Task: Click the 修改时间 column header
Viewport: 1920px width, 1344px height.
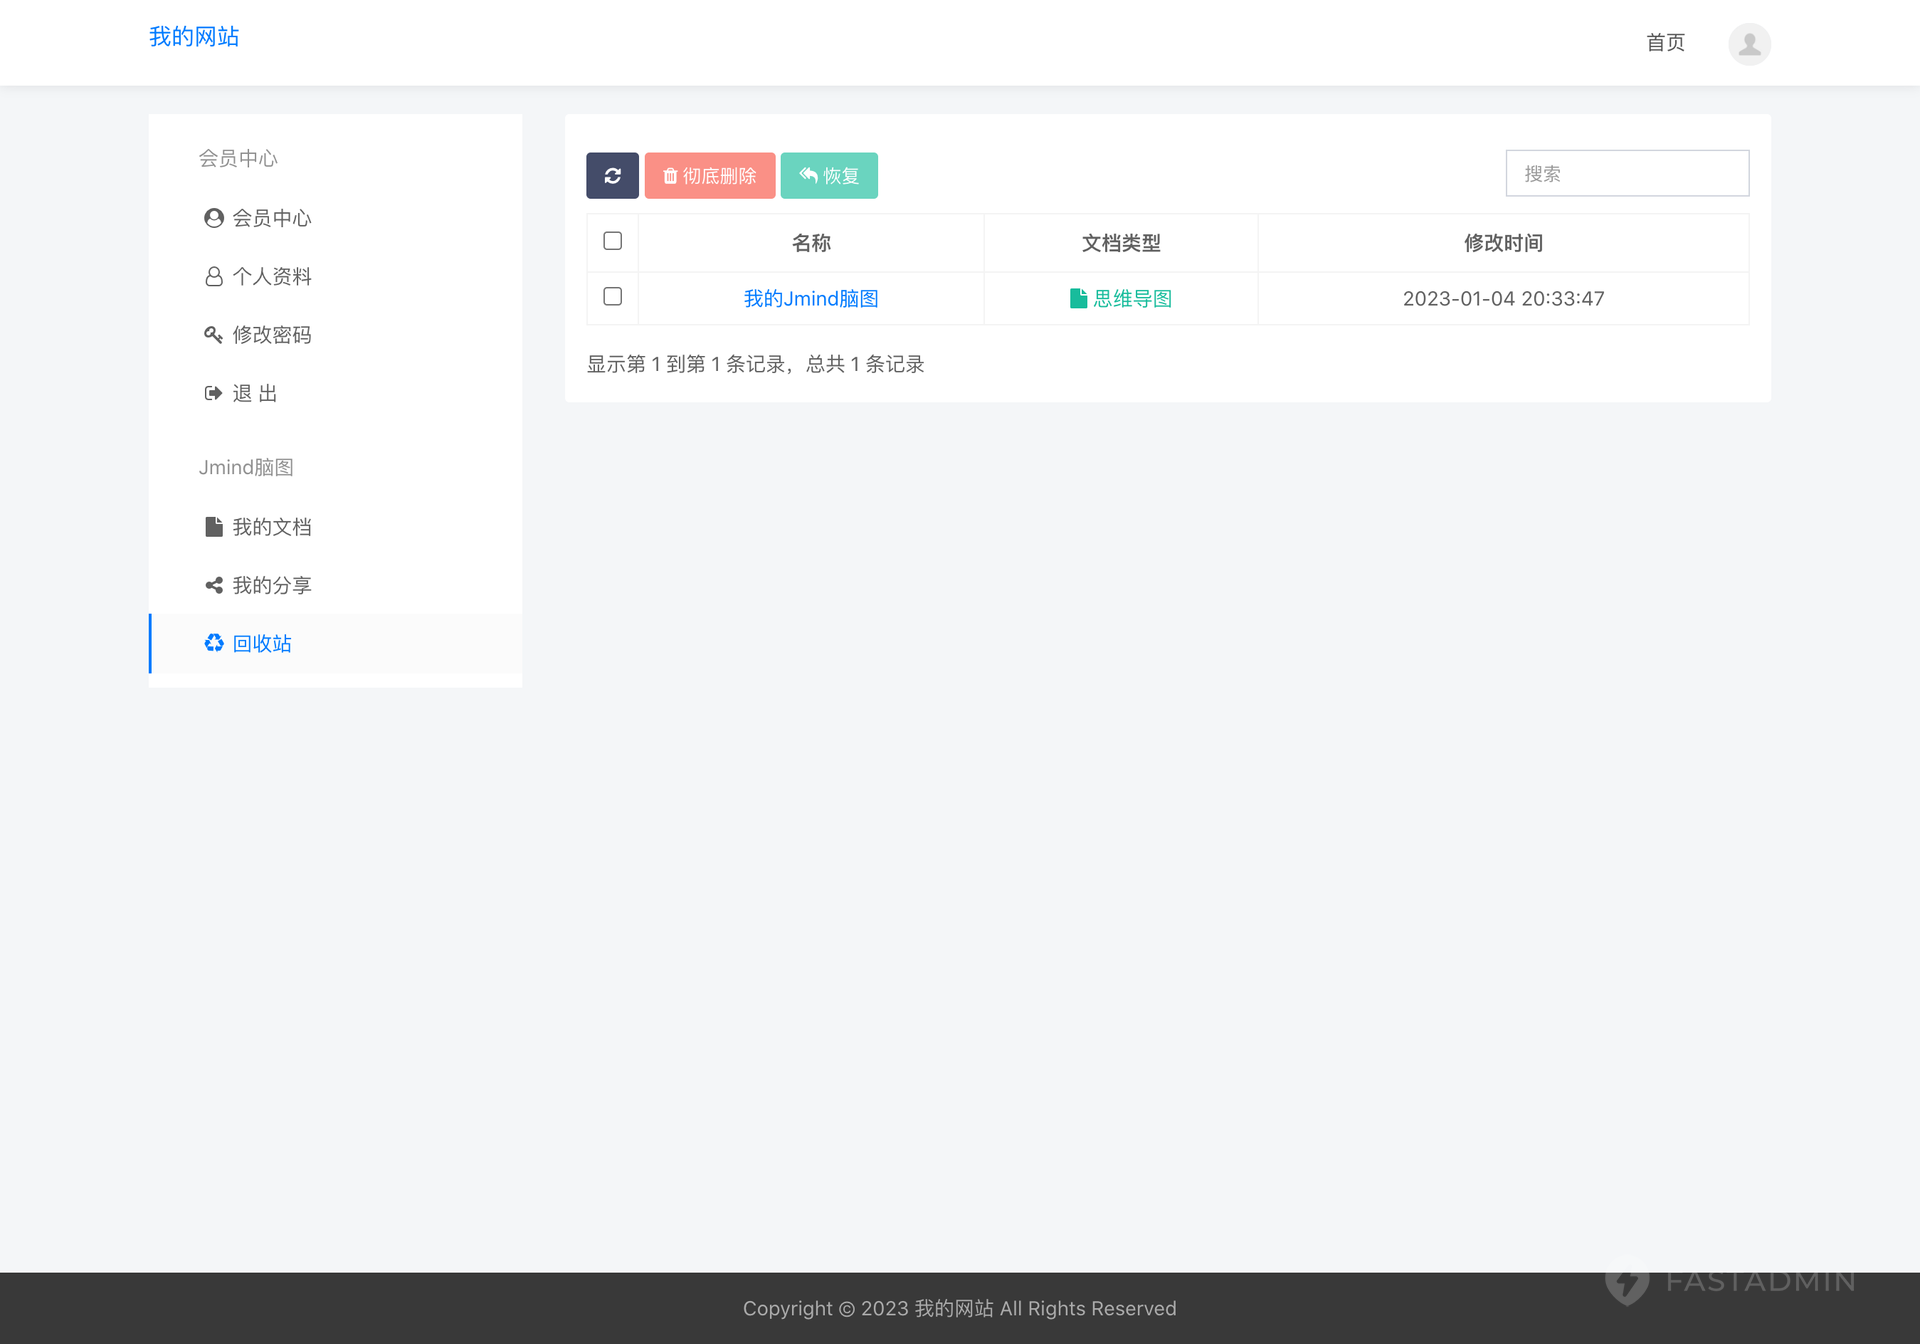Action: point(1502,243)
